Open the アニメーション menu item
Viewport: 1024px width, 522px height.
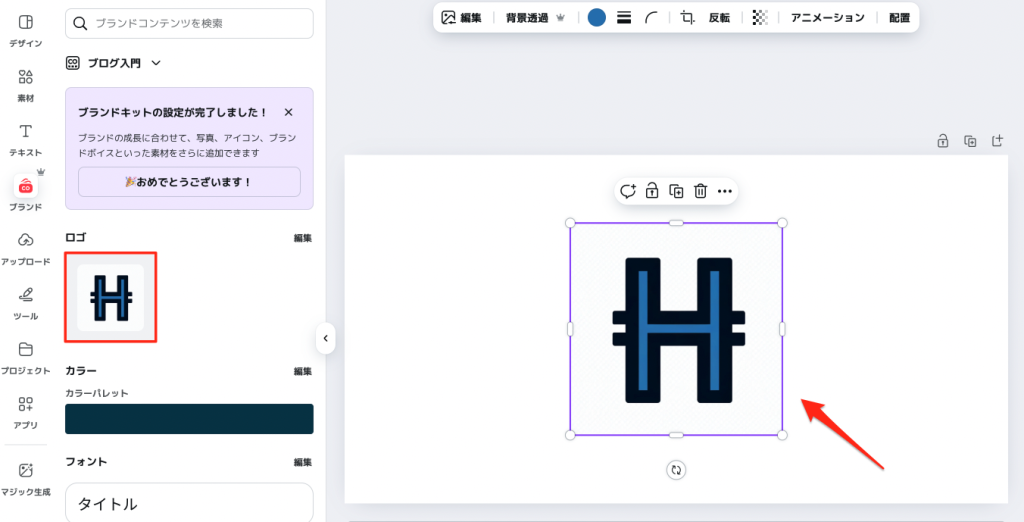(827, 17)
